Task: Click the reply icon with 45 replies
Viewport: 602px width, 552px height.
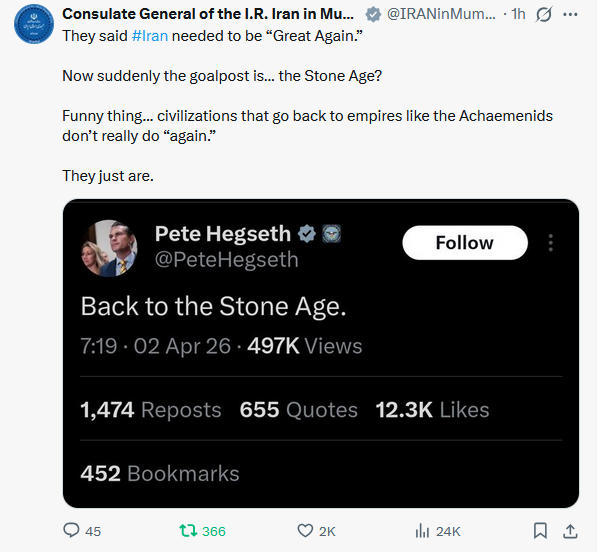Action: 72,531
